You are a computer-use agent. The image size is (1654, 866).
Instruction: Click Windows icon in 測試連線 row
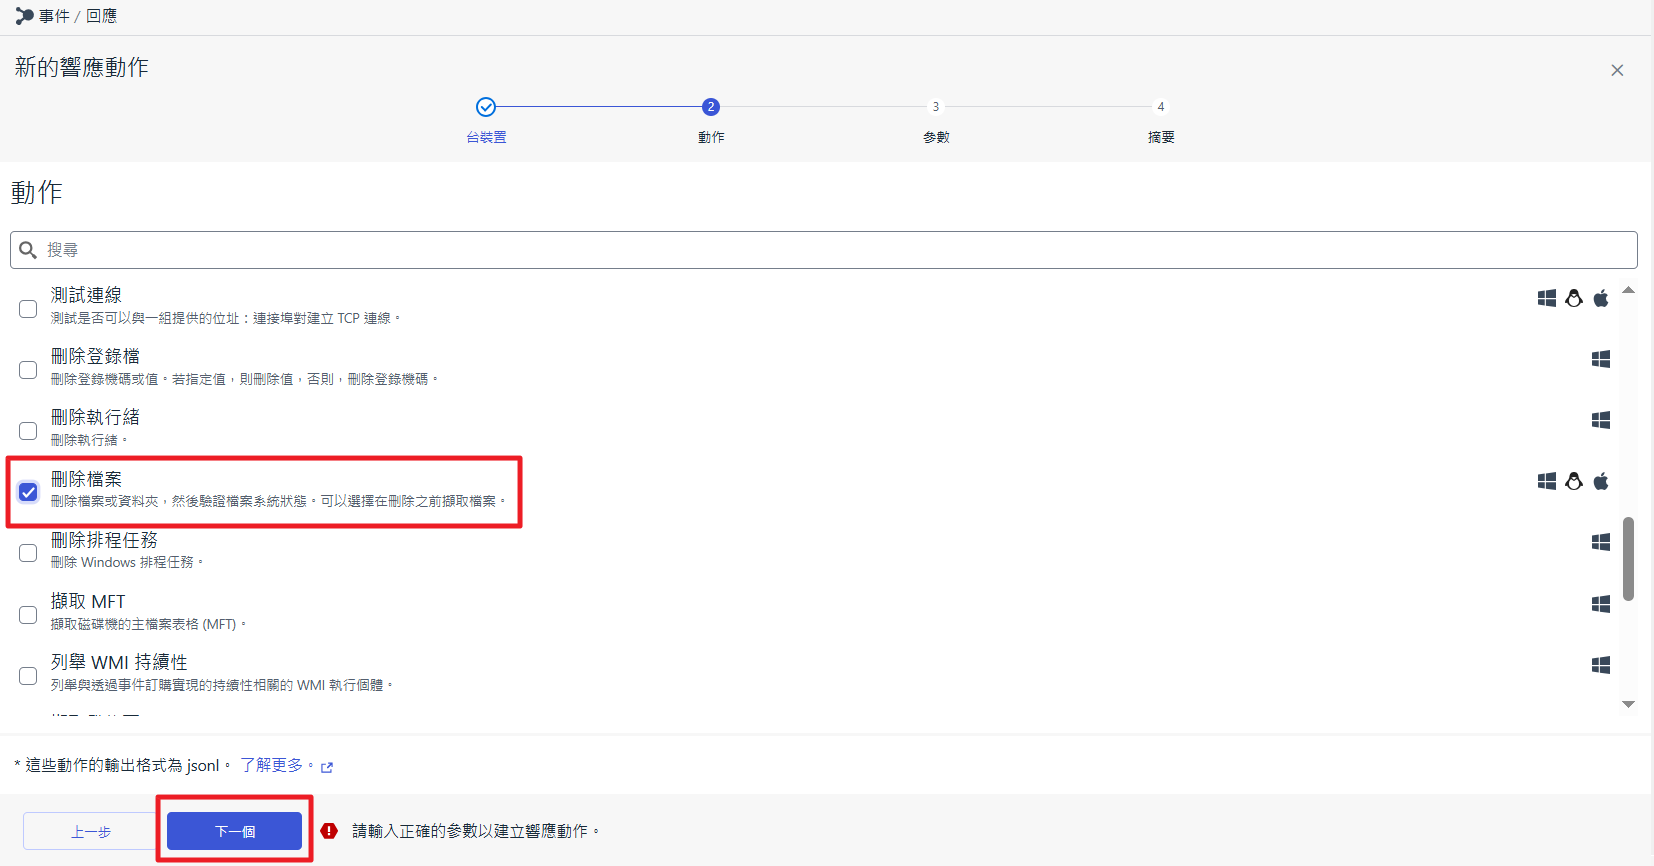pos(1547,298)
